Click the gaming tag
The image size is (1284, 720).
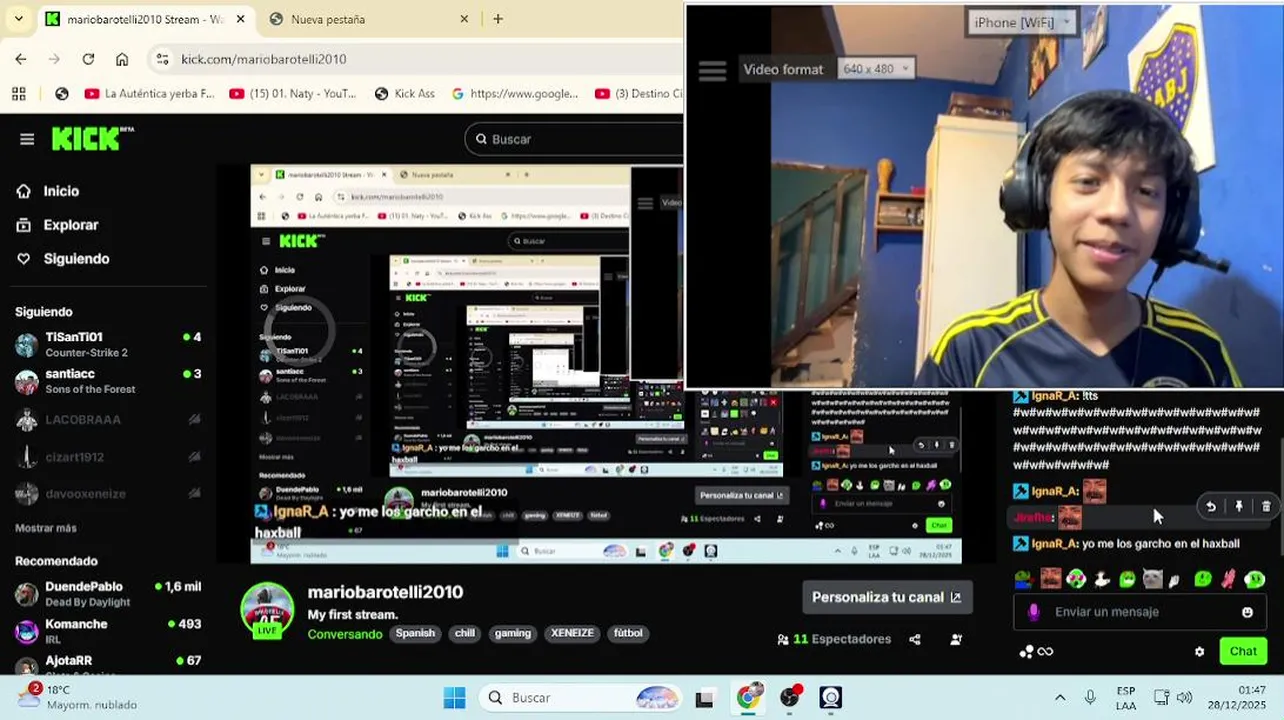point(513,633)
